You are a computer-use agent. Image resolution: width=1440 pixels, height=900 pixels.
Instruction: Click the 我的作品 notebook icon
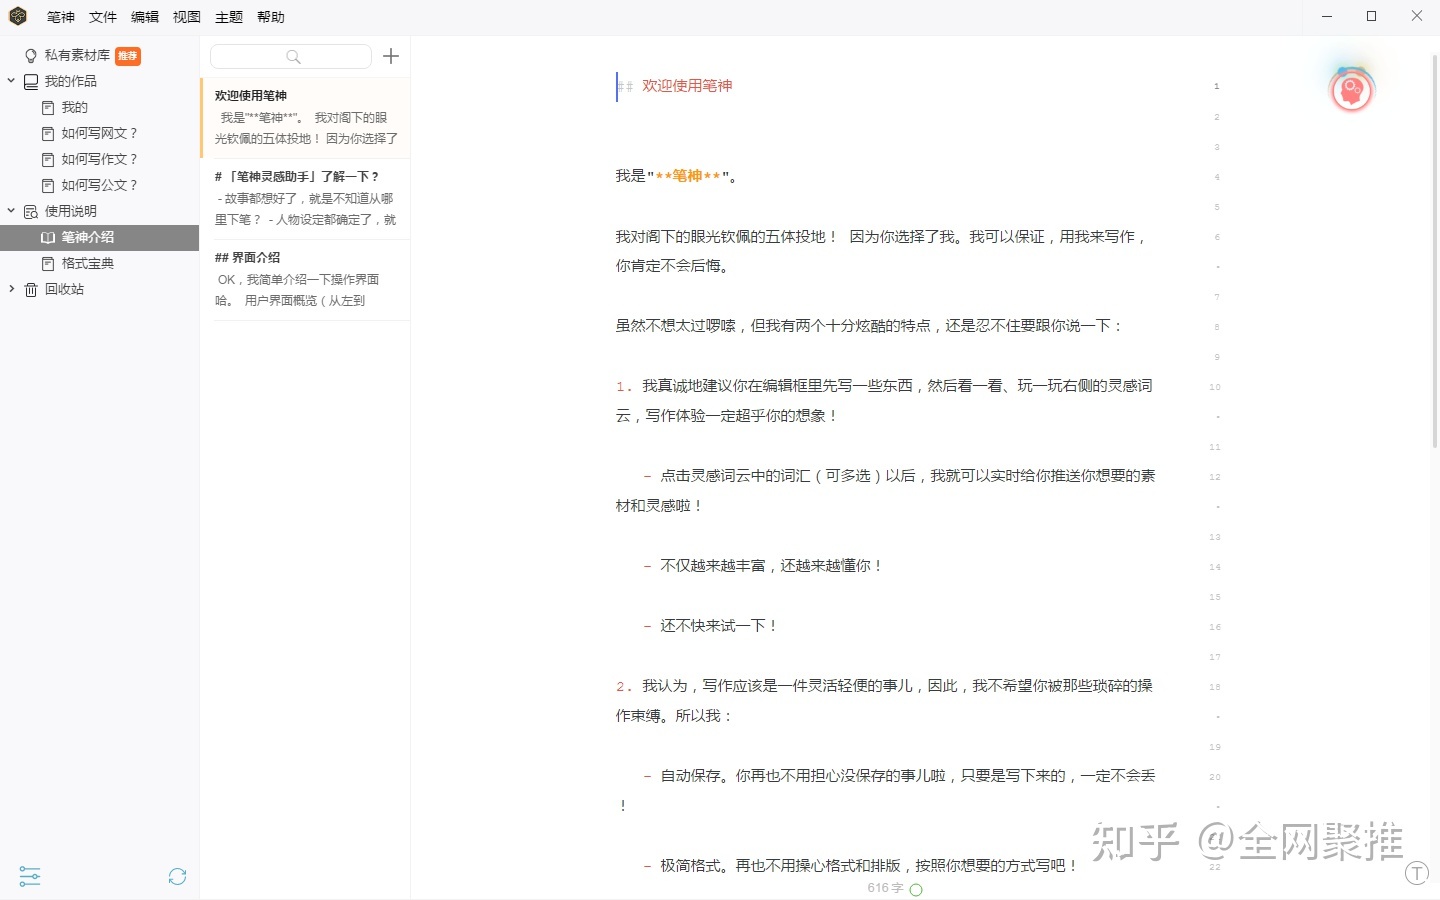(x=31, y=82)
